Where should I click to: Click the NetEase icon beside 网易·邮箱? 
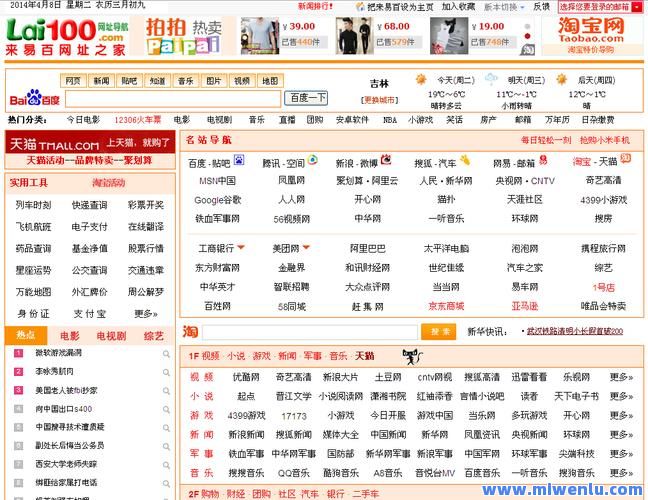pos(543,160)
